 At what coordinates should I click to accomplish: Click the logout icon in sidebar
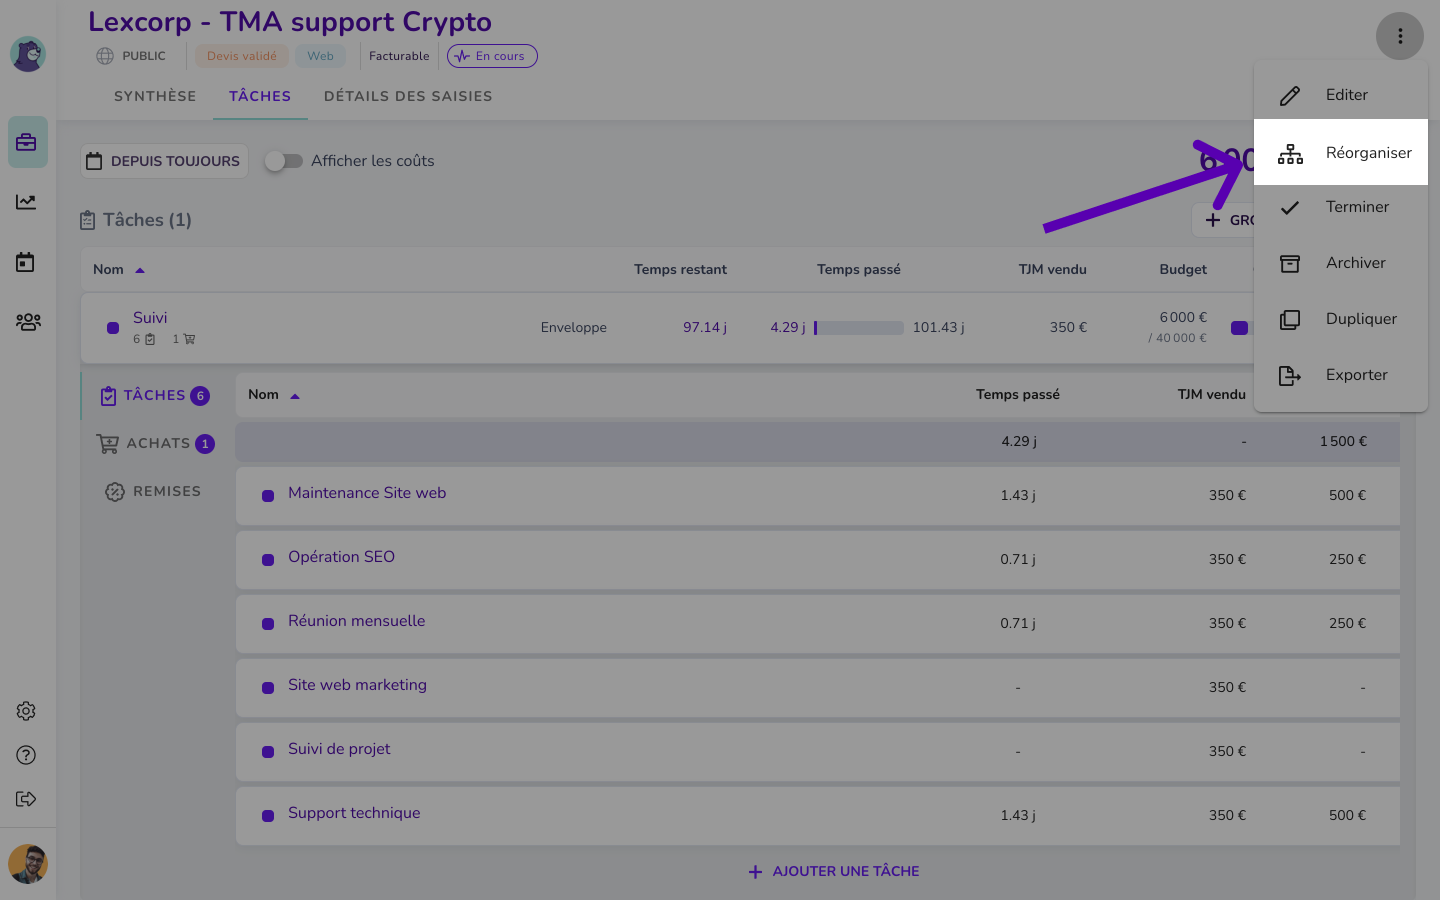click(26, 799)
